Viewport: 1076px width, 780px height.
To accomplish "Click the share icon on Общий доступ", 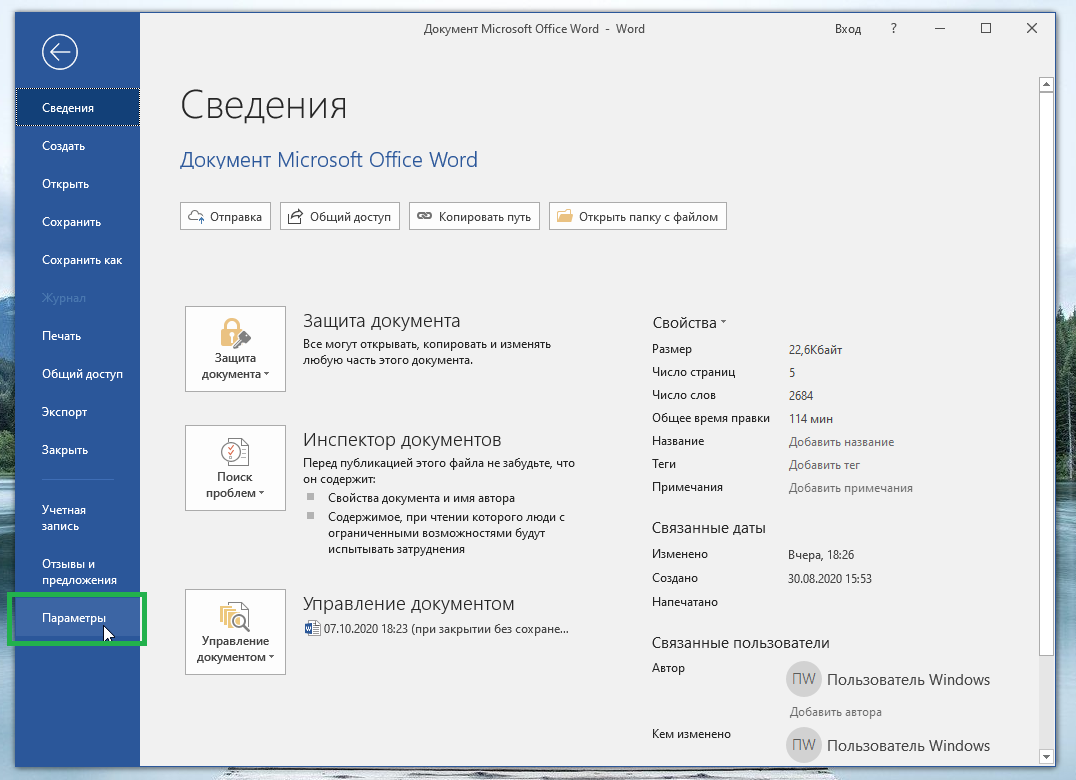I will click(295, 217).
